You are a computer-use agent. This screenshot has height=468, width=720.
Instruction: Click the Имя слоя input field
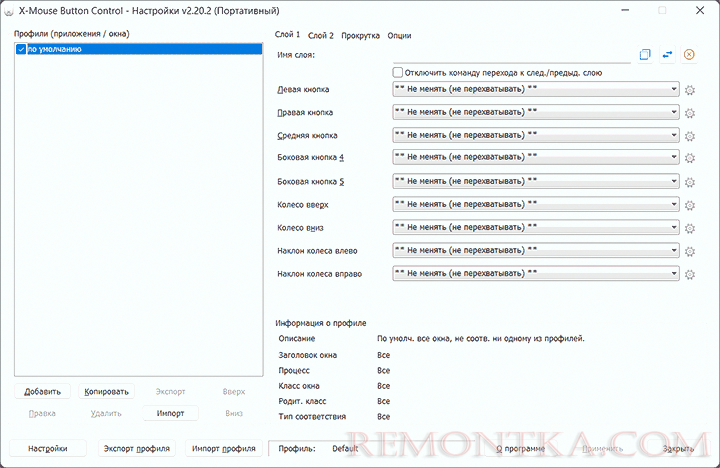512,55
